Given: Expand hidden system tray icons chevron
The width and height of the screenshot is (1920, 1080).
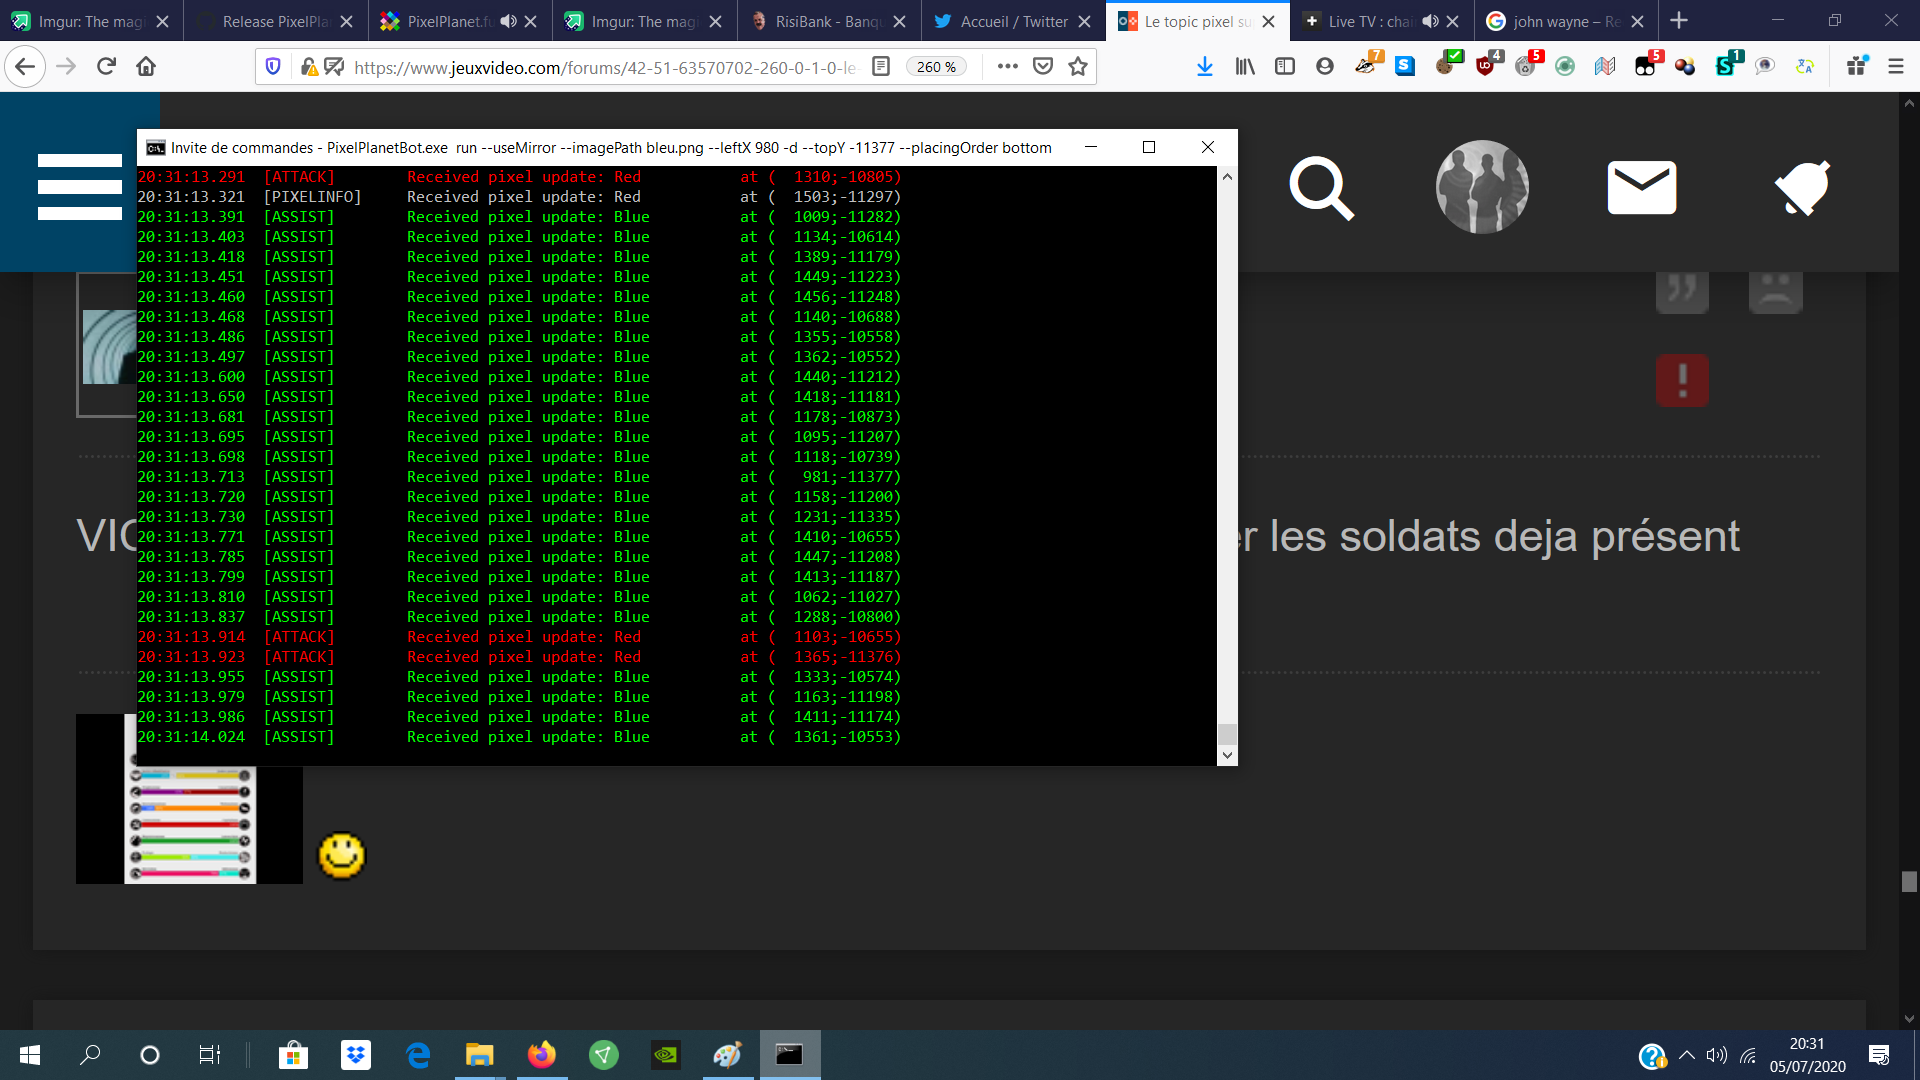Looking at the screenshot, I should (x=1687, y=1055).
